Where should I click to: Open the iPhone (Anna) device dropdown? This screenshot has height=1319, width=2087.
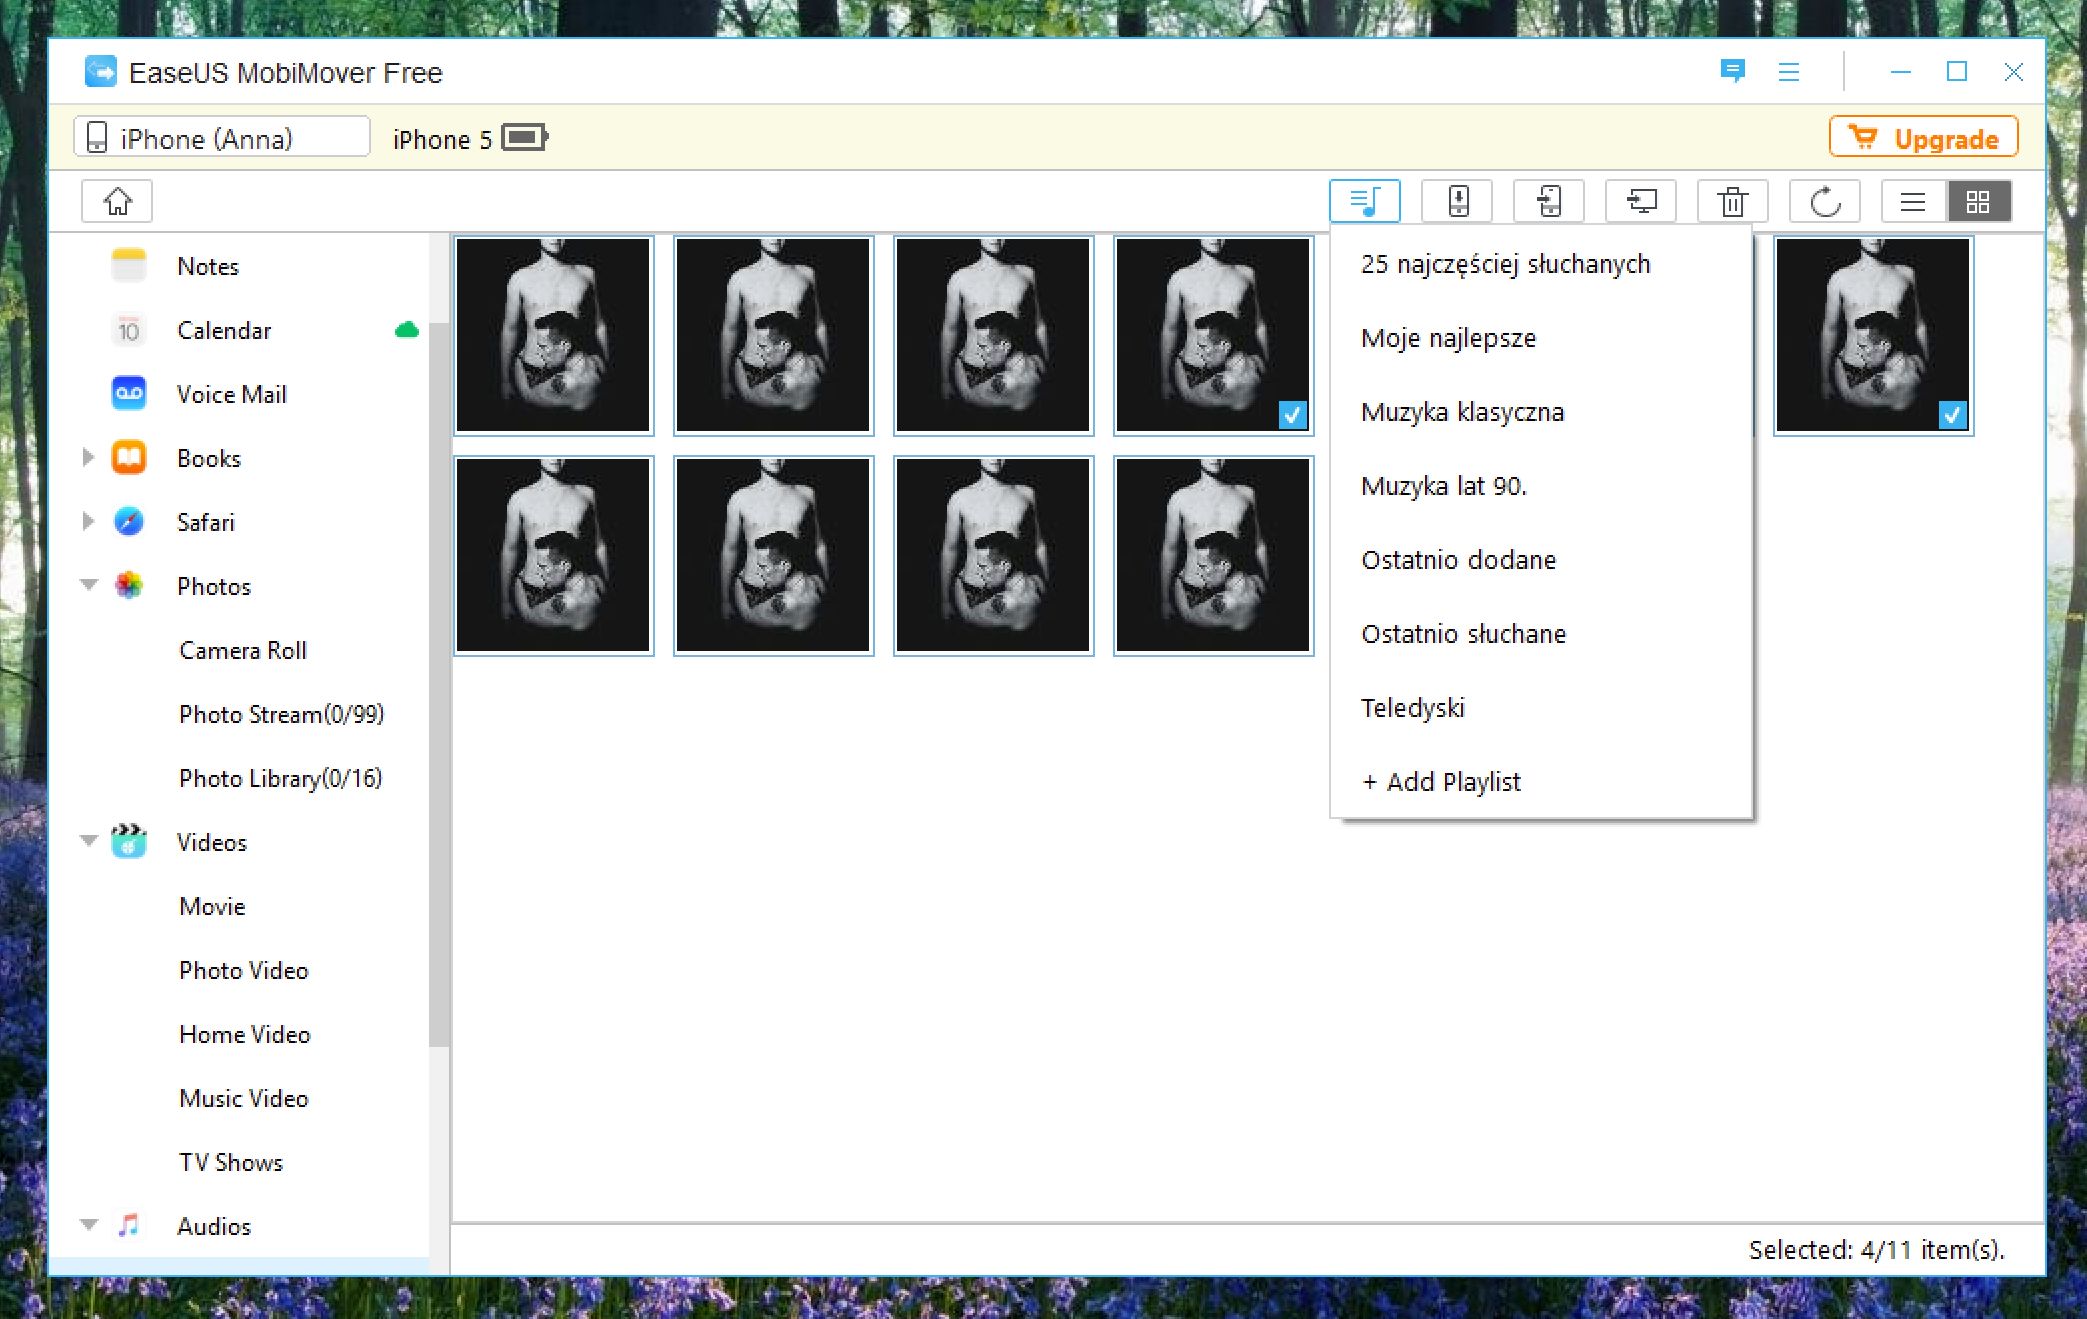point(222,138)
